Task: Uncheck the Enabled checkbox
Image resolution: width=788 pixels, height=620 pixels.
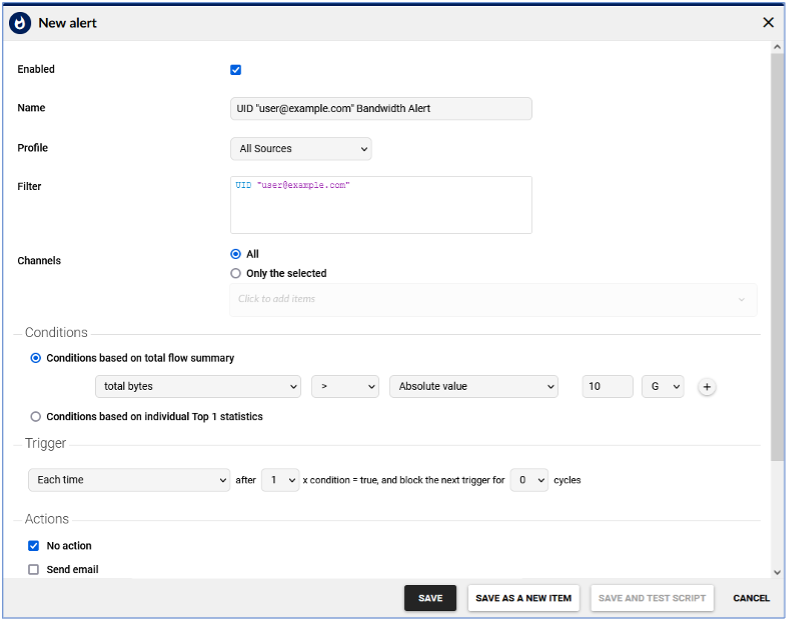Action: tap(236, 70)
